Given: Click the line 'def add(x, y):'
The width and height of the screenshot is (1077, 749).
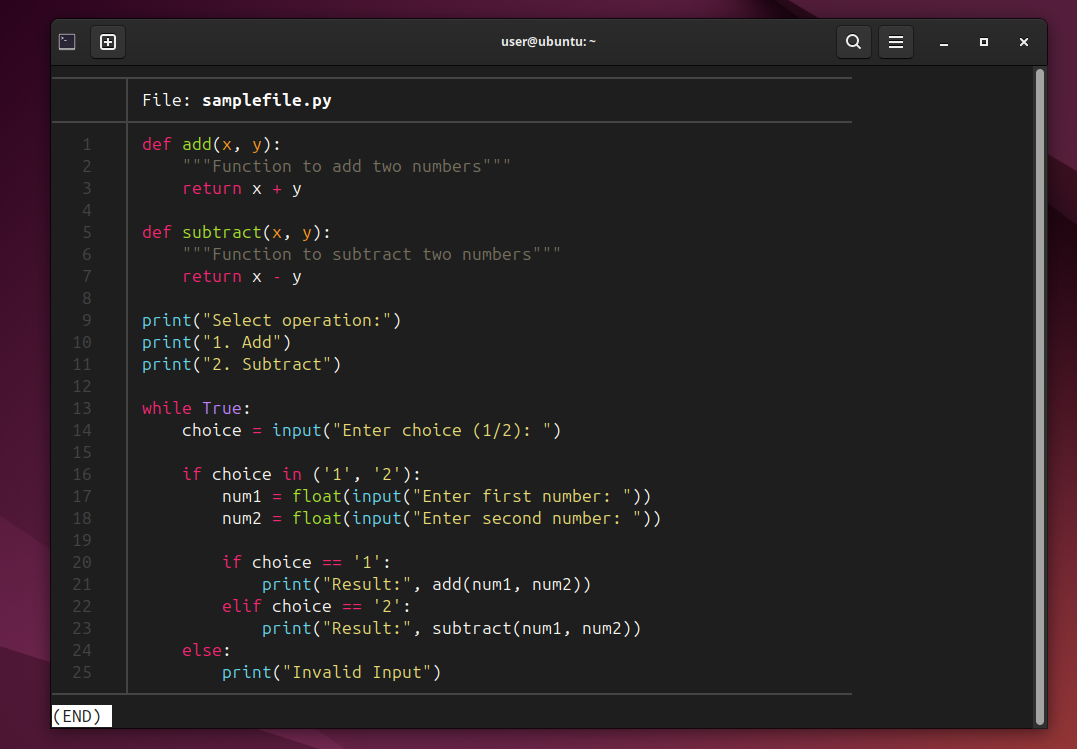Looking at the screenshot, I should point(211,144).
